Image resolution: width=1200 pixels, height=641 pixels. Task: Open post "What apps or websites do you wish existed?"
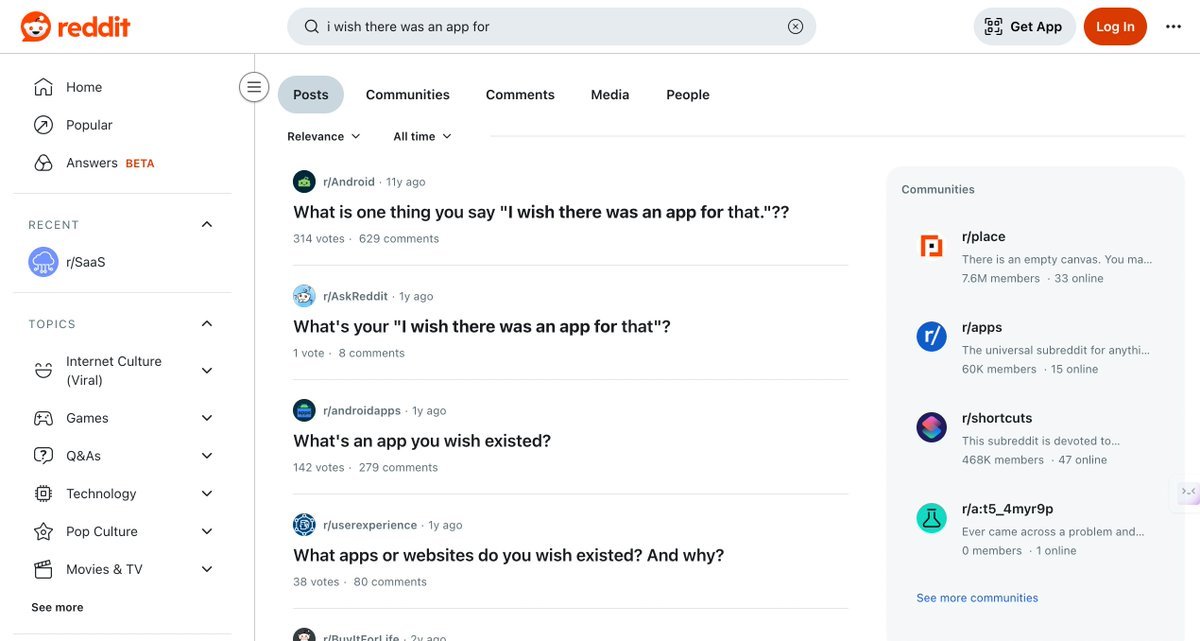click(509, 555)
